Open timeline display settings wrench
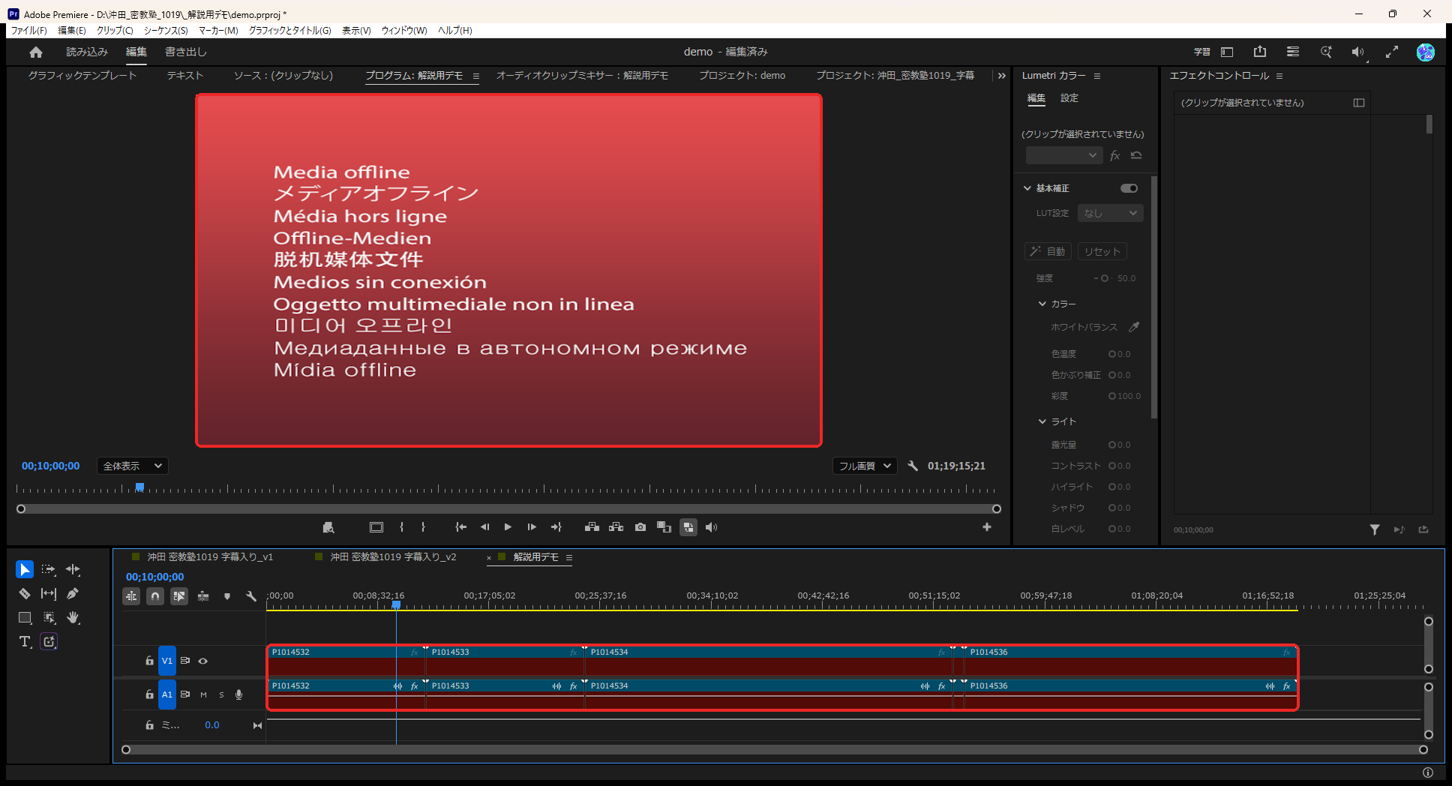1452x786 pixels. click(x=251, y=596)
